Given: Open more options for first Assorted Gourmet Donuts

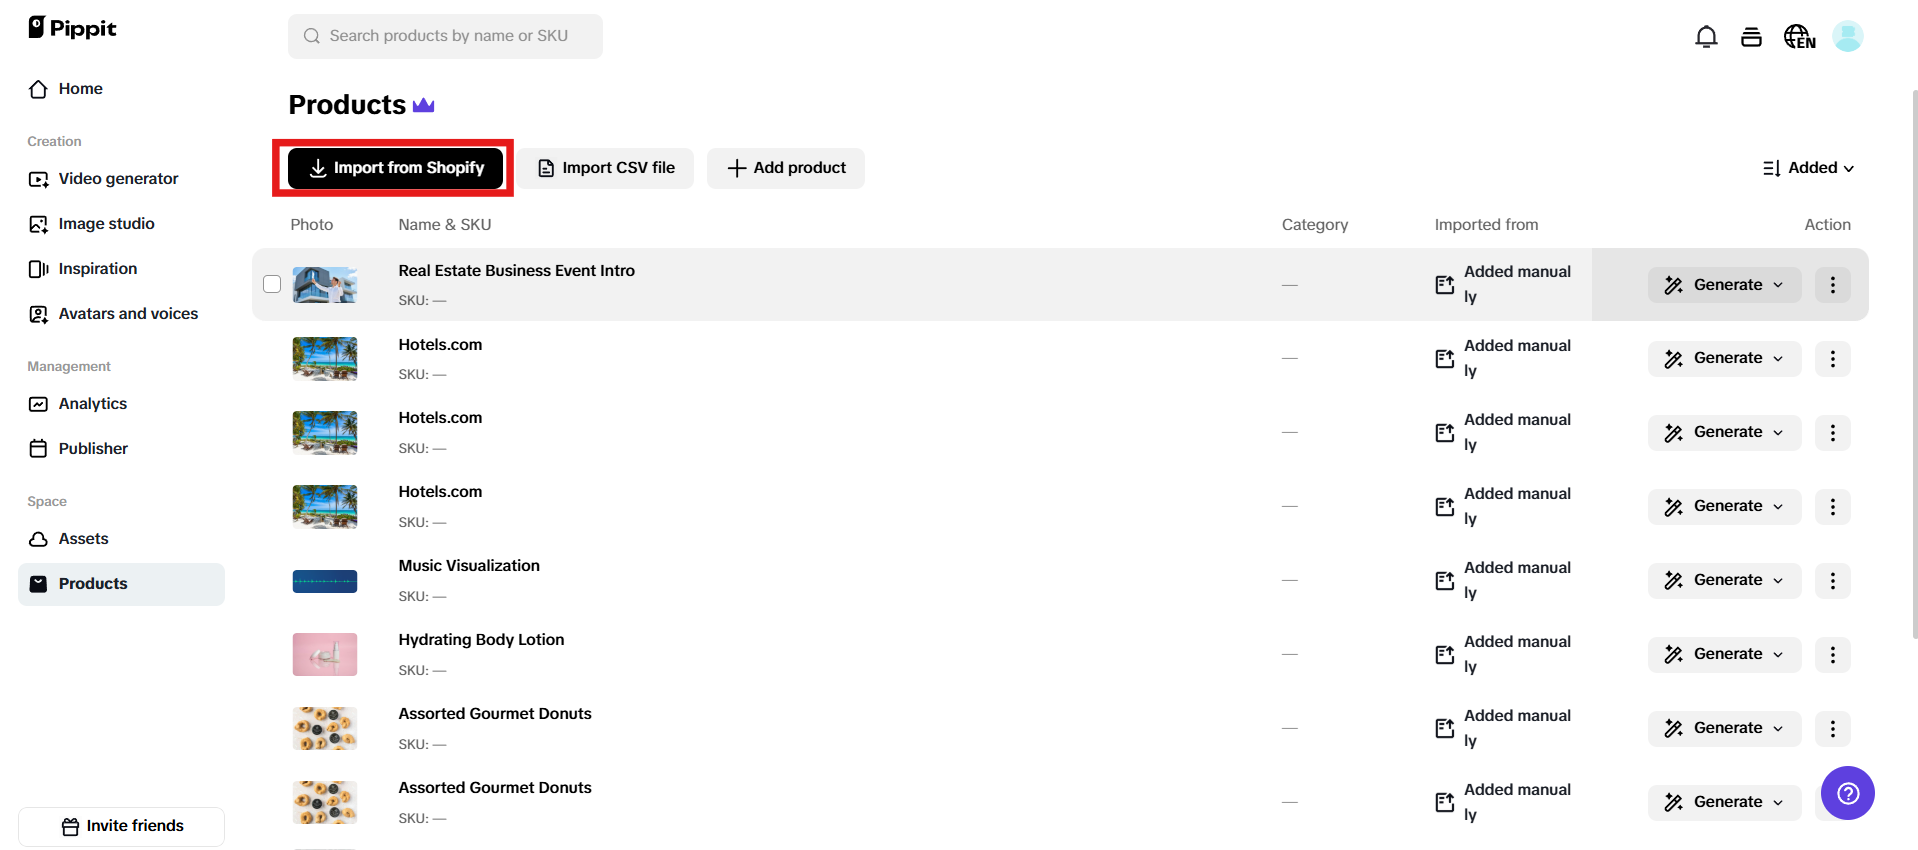Looking at the screenshot, I should tap(1832, 729).
